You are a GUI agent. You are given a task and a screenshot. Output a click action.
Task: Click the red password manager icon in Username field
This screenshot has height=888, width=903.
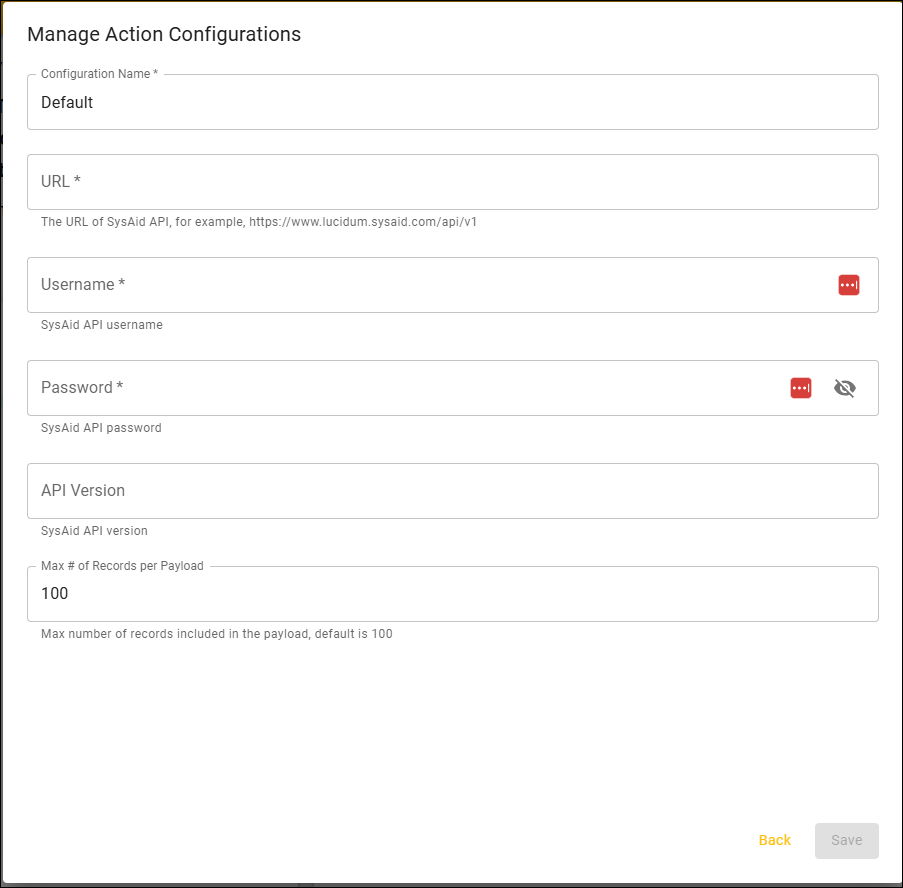pos(848,285)
